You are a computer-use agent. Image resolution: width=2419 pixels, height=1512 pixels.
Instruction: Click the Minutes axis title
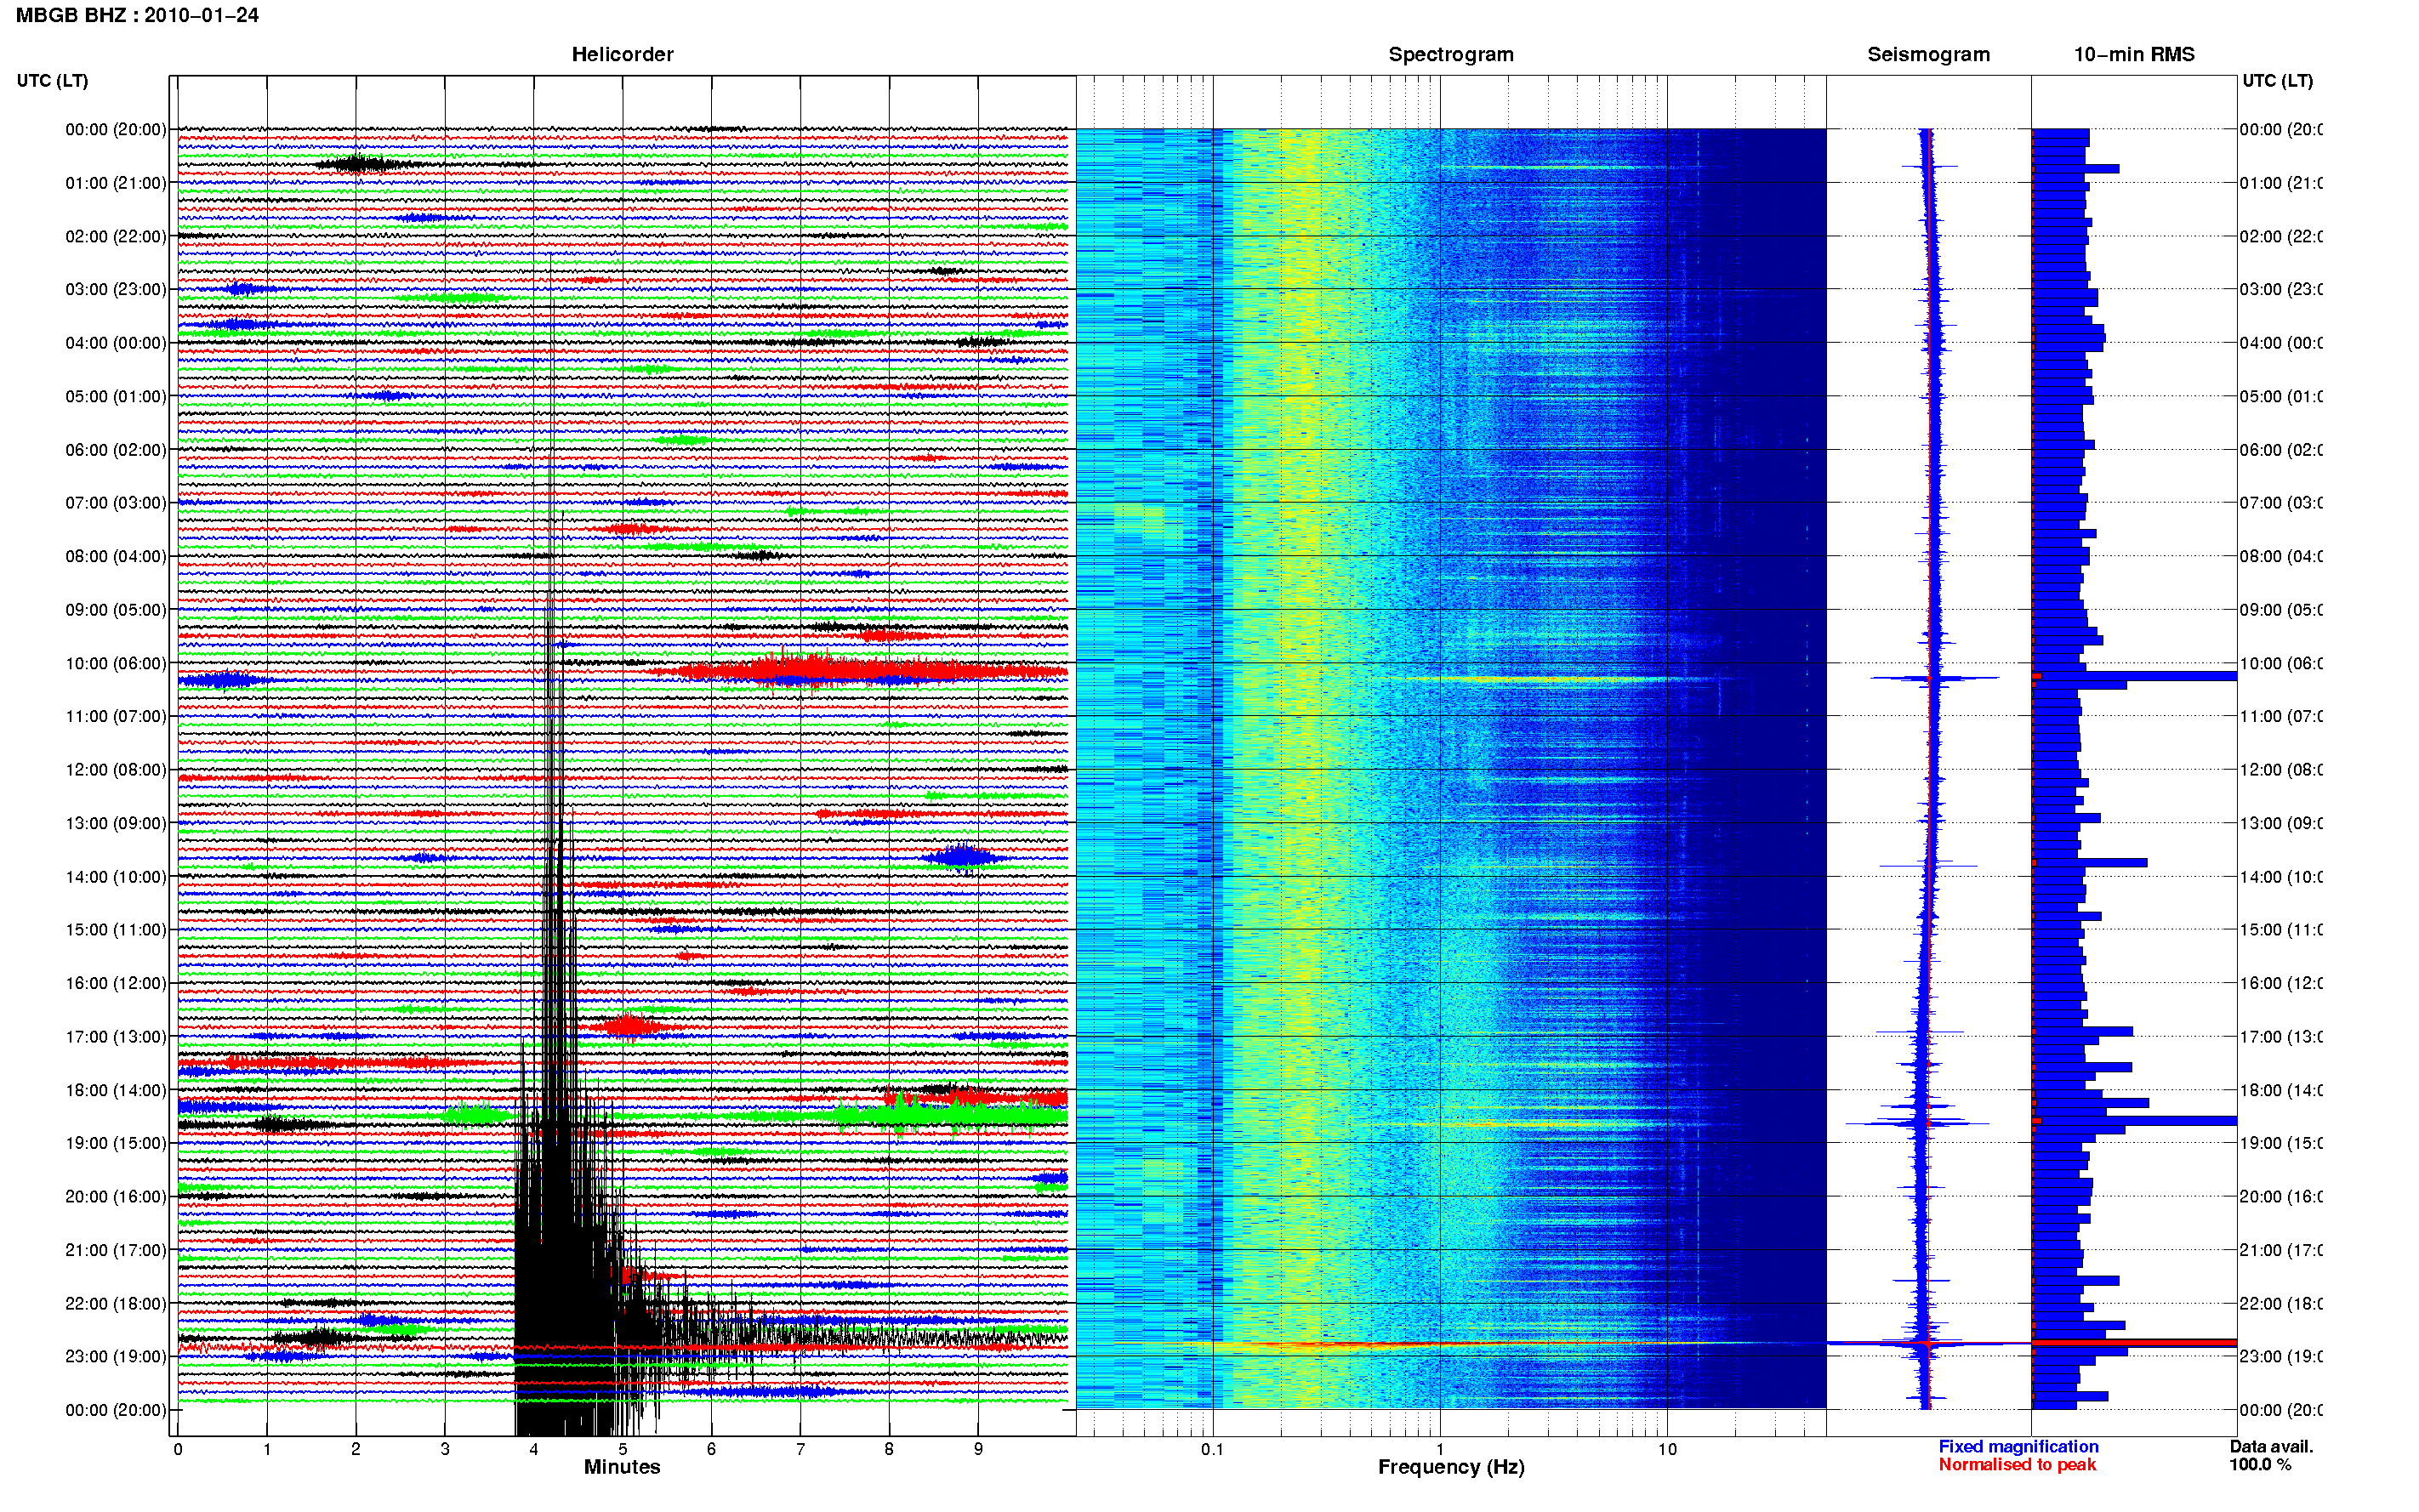(622, 1467)
